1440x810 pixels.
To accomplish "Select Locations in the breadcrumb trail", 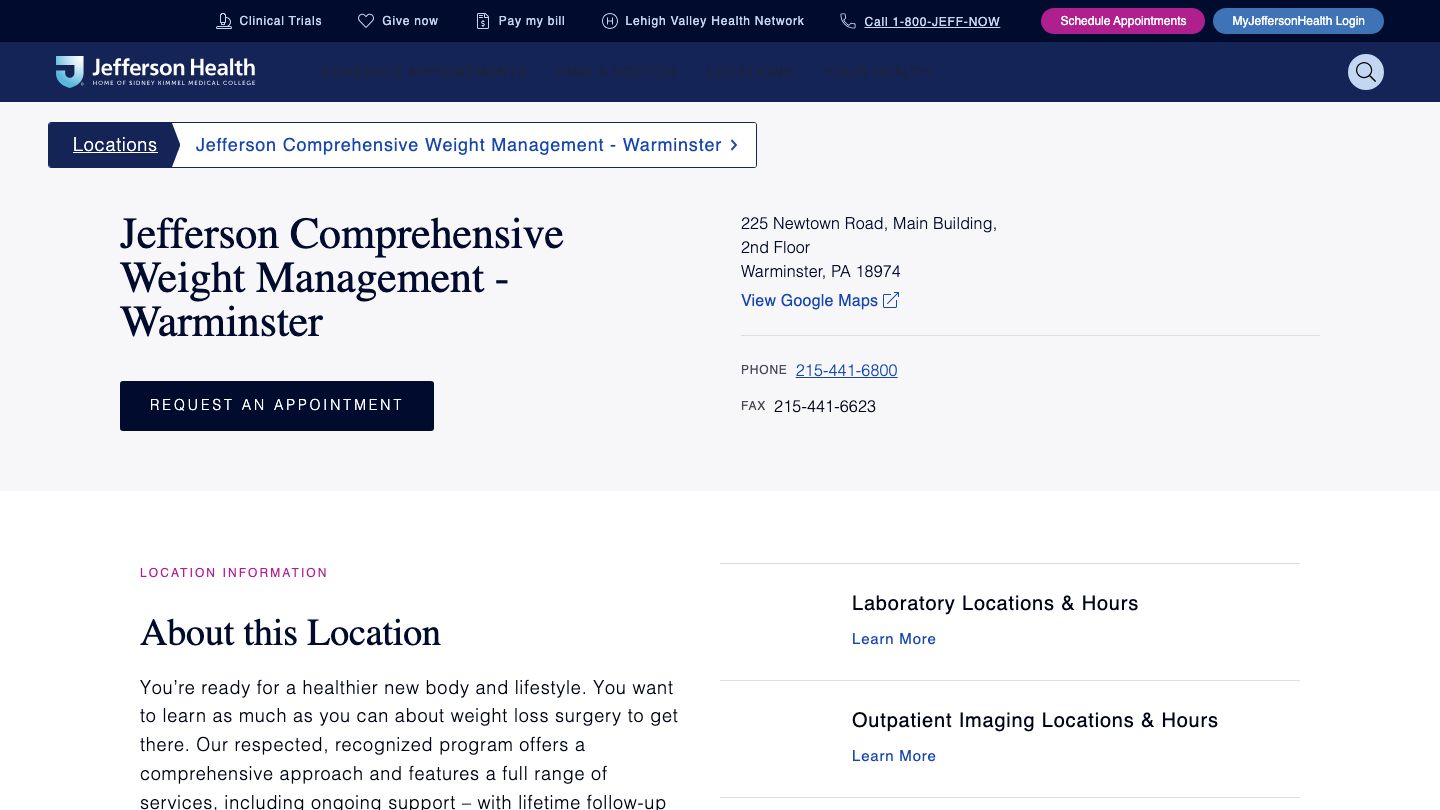I will click(x=115, y=145).
